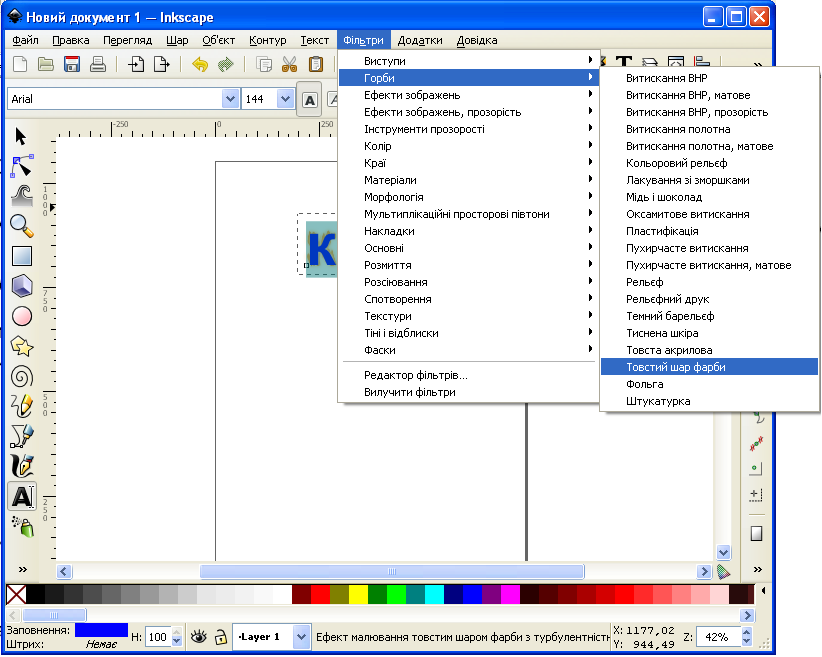Select the 3D Box tool
The height and width of the screenshot is (657, 822).
point(21,286)
